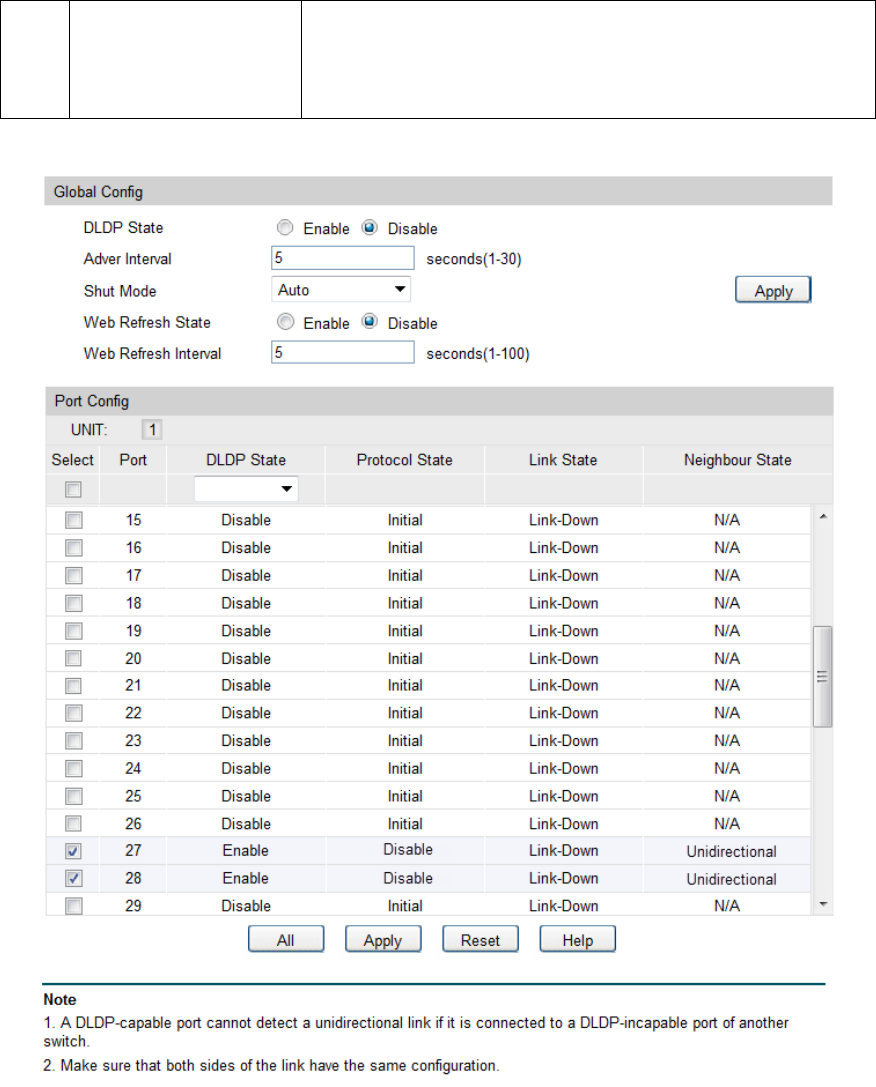This screenshot has height=1087, width=876.
Task: Click Enable DLDP state of port 27
Action: (x=245, y=851)
